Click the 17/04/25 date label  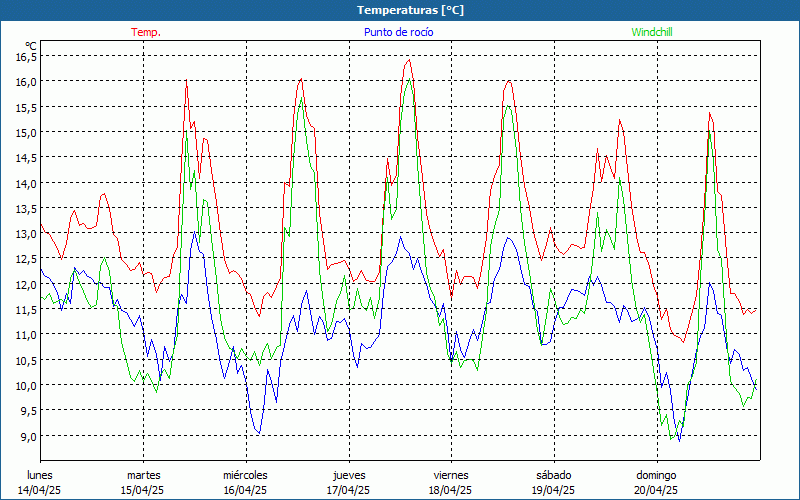click(x=348, y=490)
